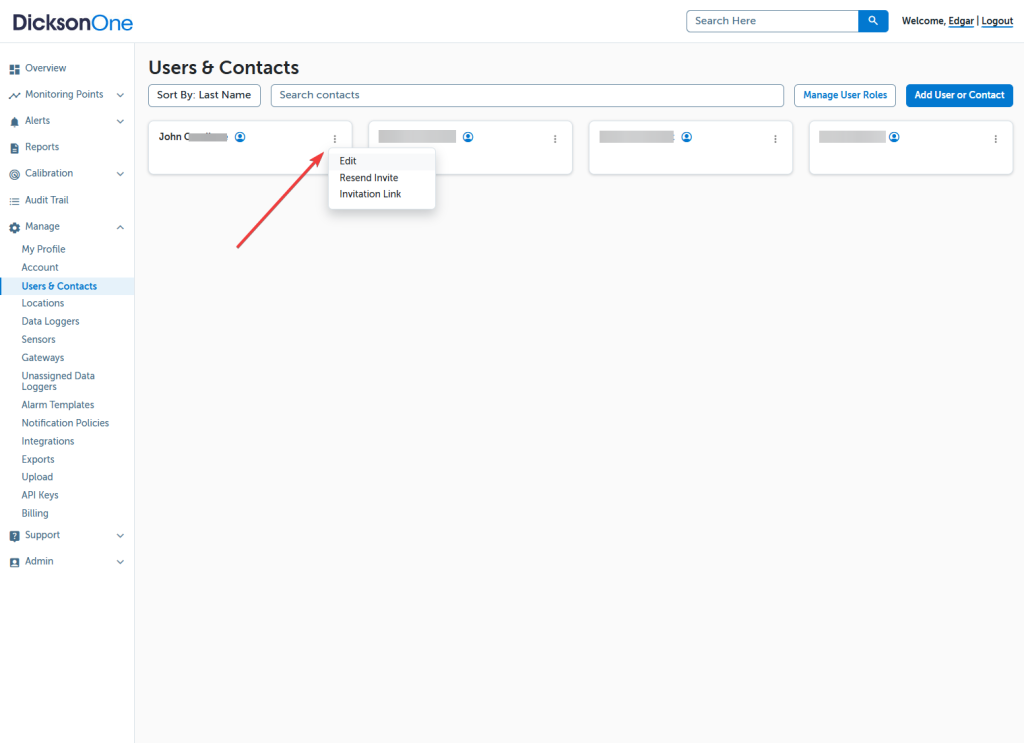1024x743 pixels.
Task: Click the Overview dashboard icon
Action: pyautogui.click(x=14, y=69)
